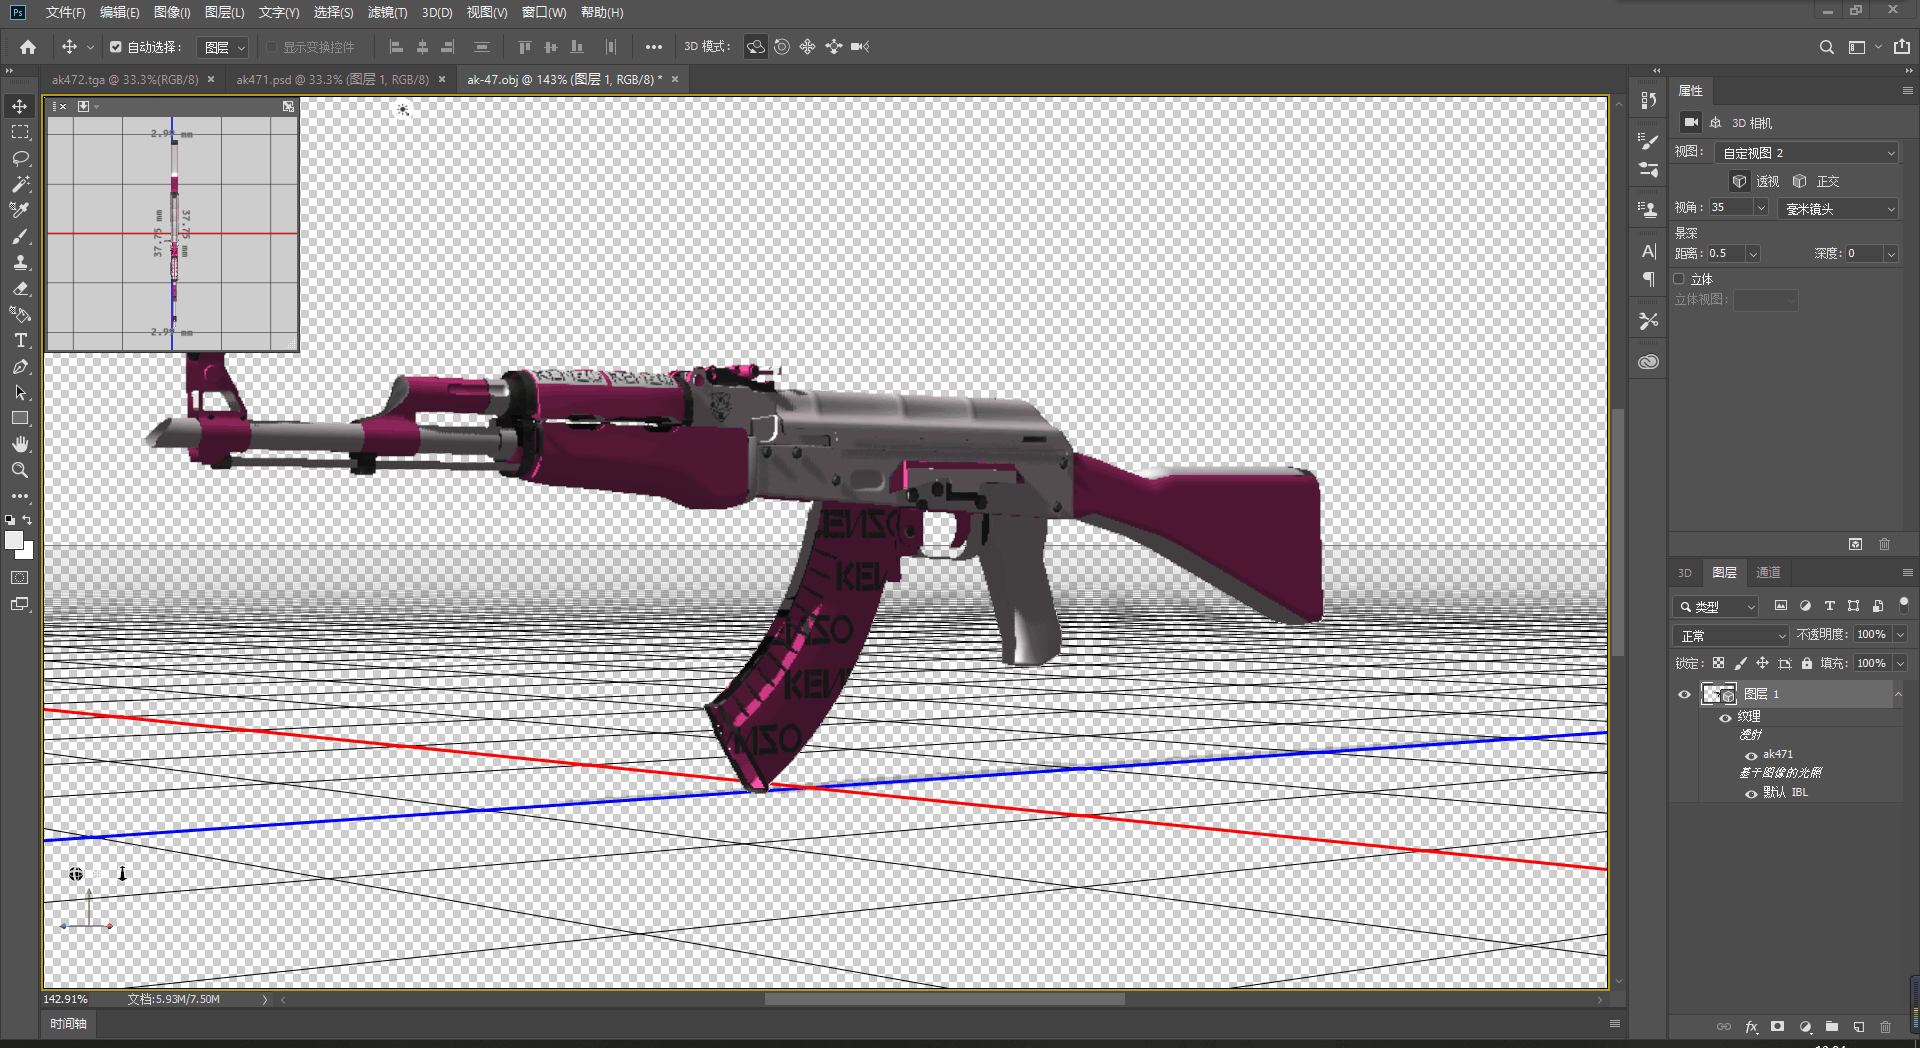The image size is (1920, 1048).
Task: Select the Path Selection arrow tool
Action: pyautogui.click(x=20, y=392)
